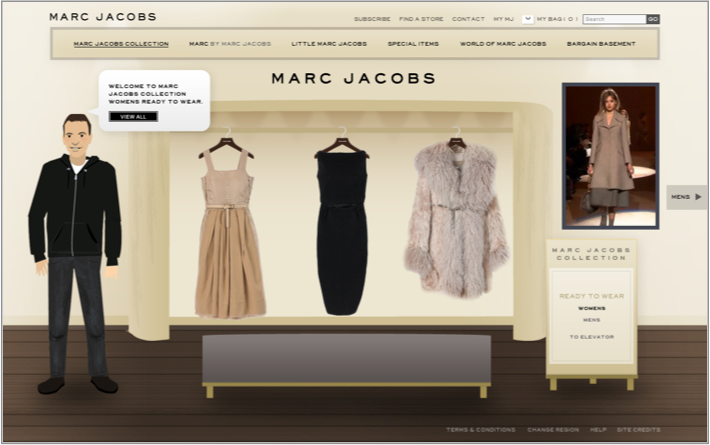Open Terms & Conditions footer link
The height and width of the screenshot is (445, 710).
point(480,430)
